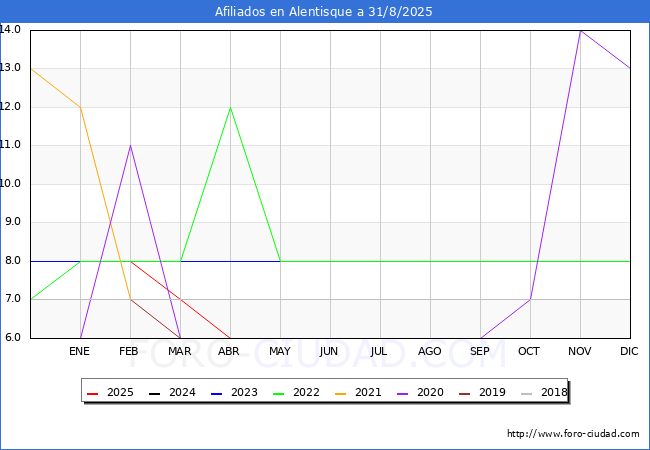The image size is (650, 450).
Task: Click the dark red 2019 legend swatch
Action: point(465,393)
